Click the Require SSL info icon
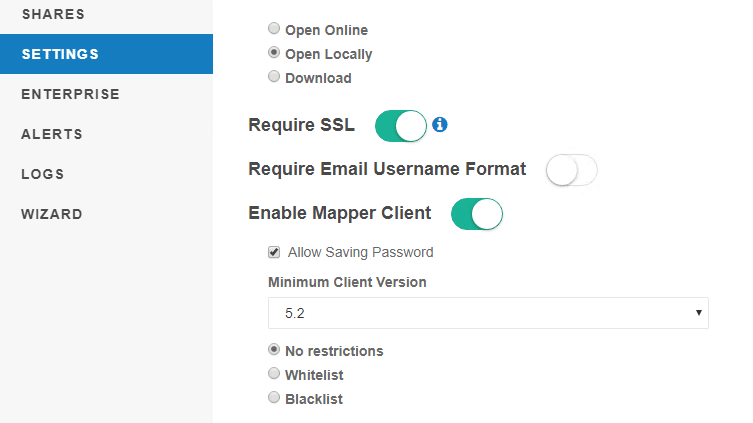 click(440, 125)
